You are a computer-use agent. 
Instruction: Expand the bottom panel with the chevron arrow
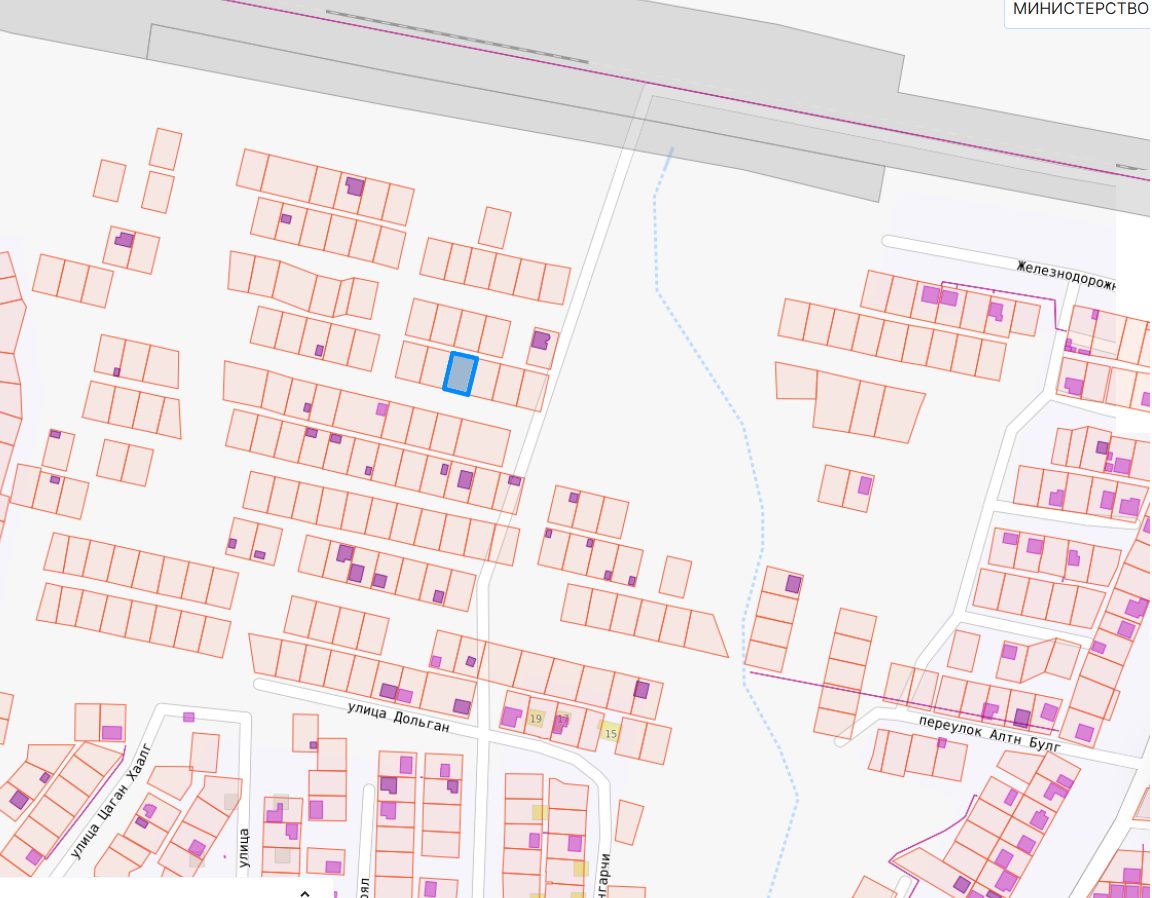(305, 893)
